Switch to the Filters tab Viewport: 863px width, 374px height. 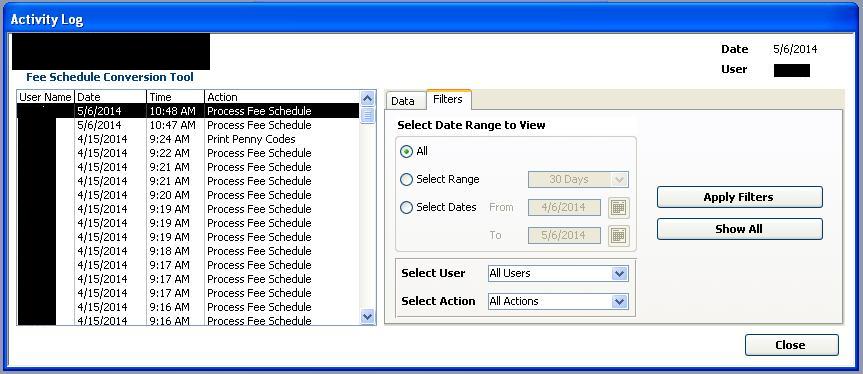point(448,100)
